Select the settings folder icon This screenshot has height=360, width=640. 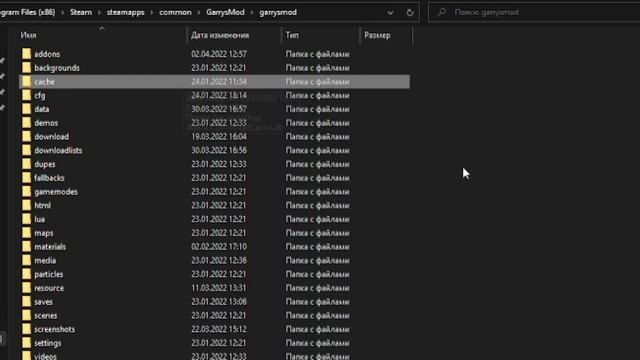tap(27, 343)
